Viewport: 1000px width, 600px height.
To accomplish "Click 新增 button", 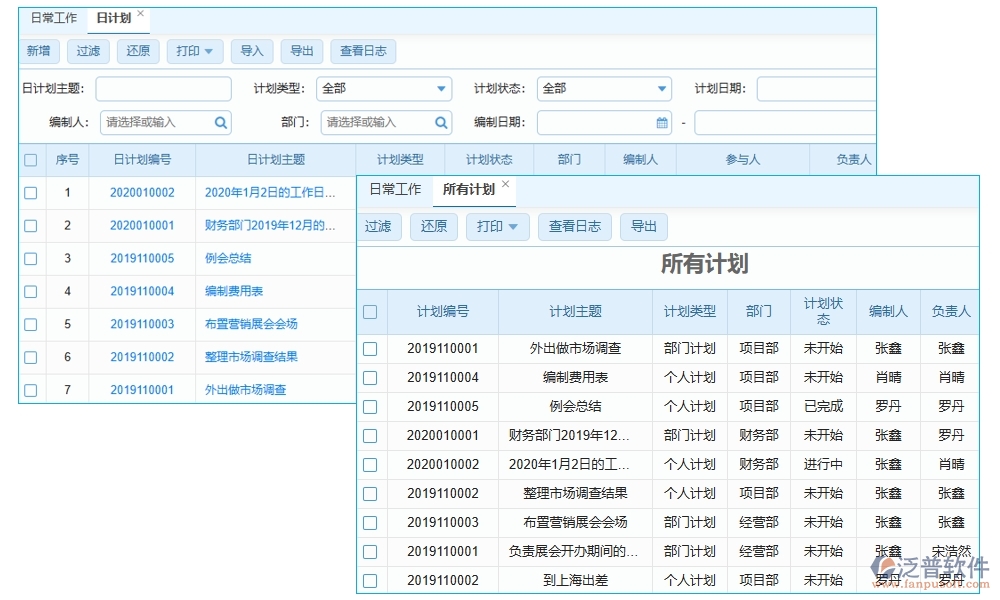I will [38, 51].
